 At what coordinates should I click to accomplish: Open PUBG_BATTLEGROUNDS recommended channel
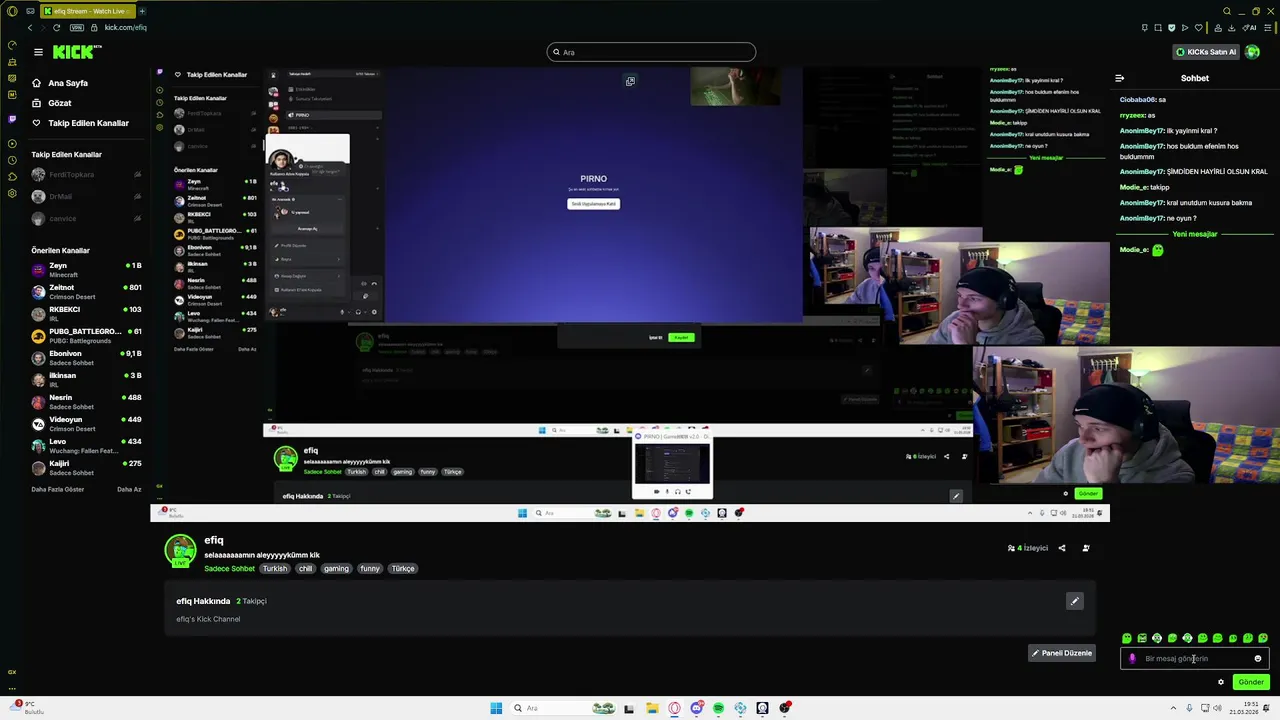pos(85,336)
